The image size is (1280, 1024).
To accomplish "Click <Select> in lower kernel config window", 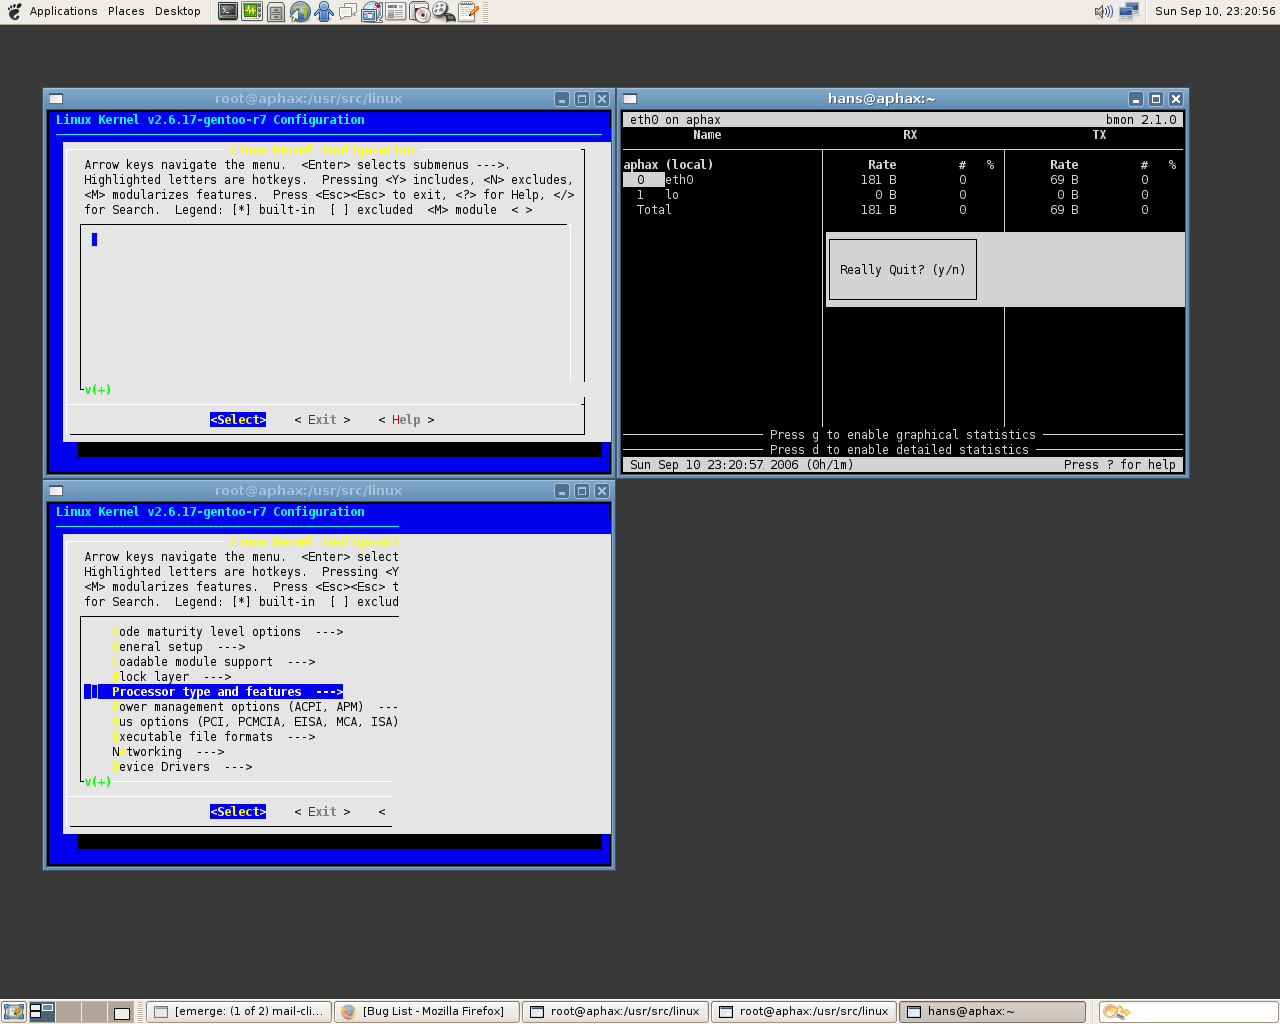I will [x=238, y=812].
